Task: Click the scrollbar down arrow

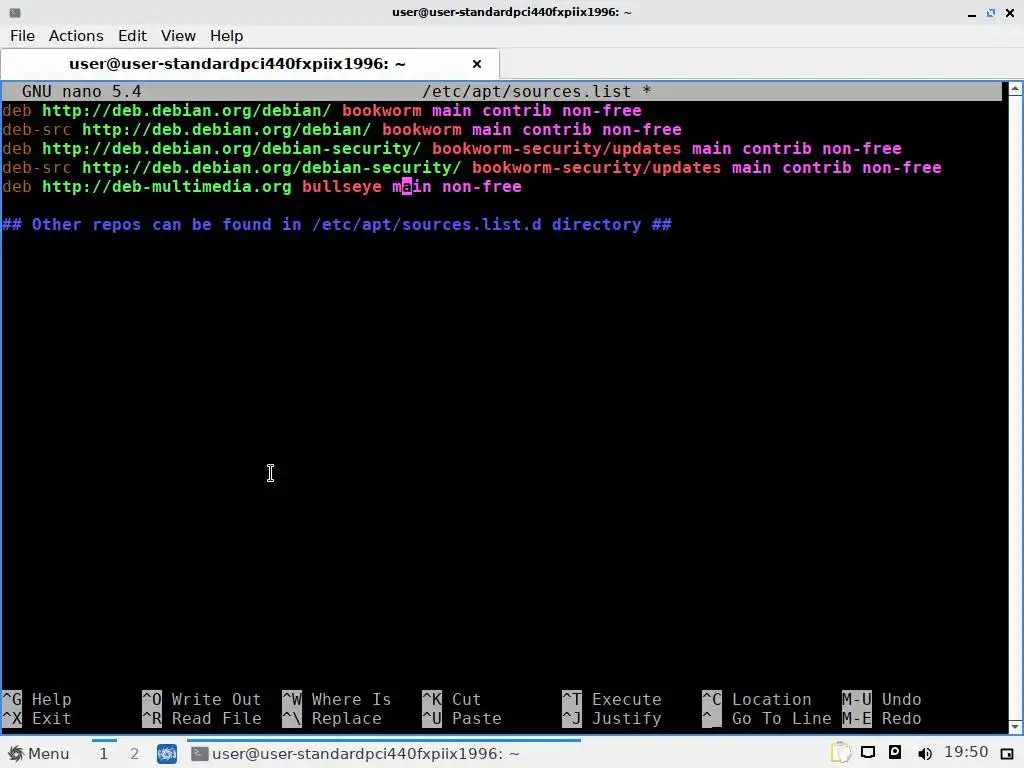Action: click(x=1015, y=727)
